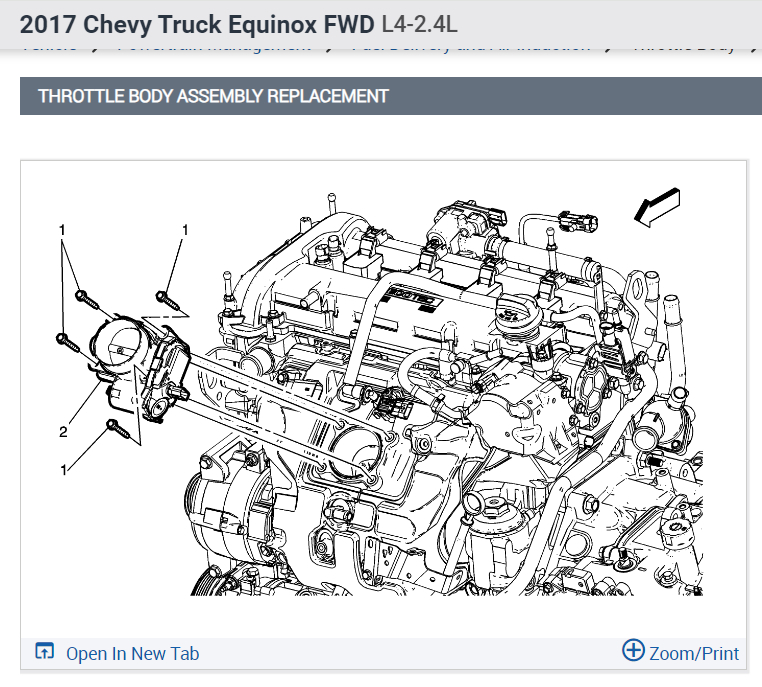Click the 2017 Chevy Truck Equinox FWD title
This screenshot has width=762, height=687.
point(197,24)
